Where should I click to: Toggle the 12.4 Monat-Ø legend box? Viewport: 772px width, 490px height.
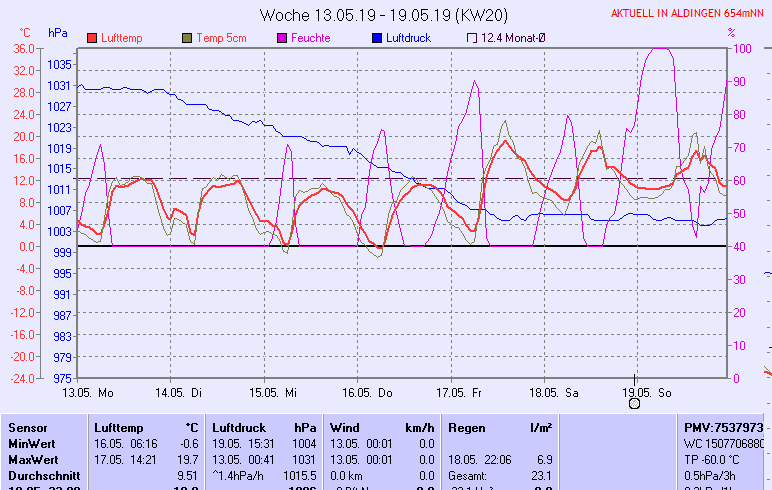pos(472,38)
